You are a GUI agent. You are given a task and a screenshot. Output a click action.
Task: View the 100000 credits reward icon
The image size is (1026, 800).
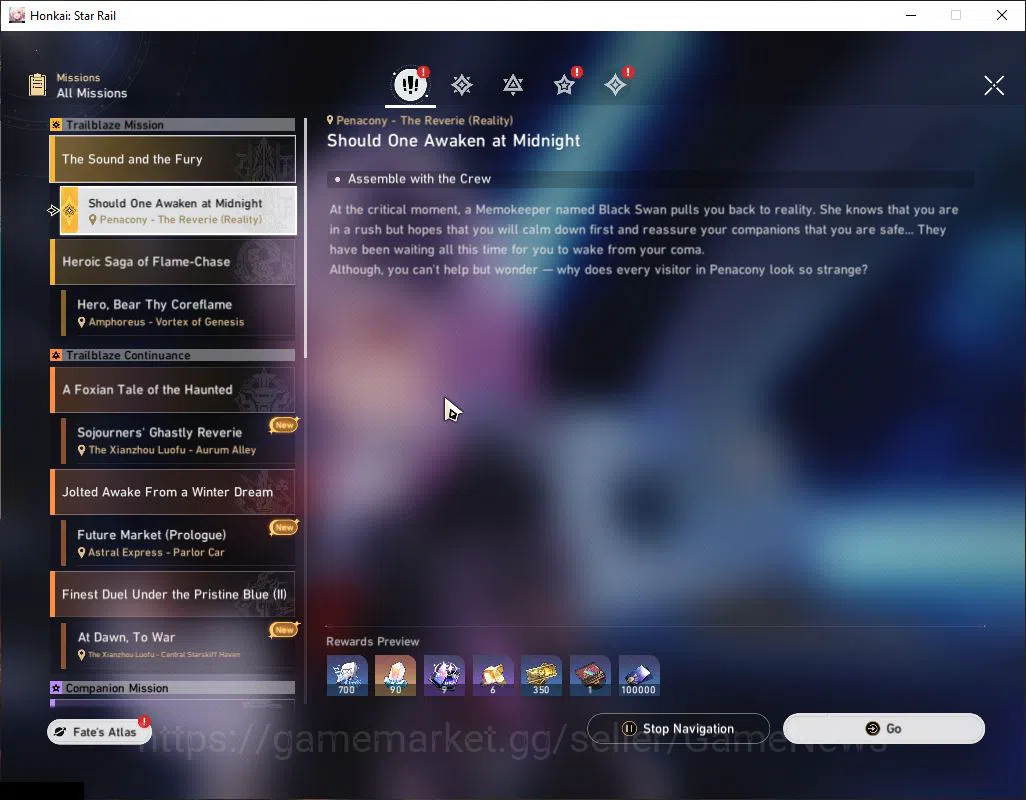coord(639,676)
